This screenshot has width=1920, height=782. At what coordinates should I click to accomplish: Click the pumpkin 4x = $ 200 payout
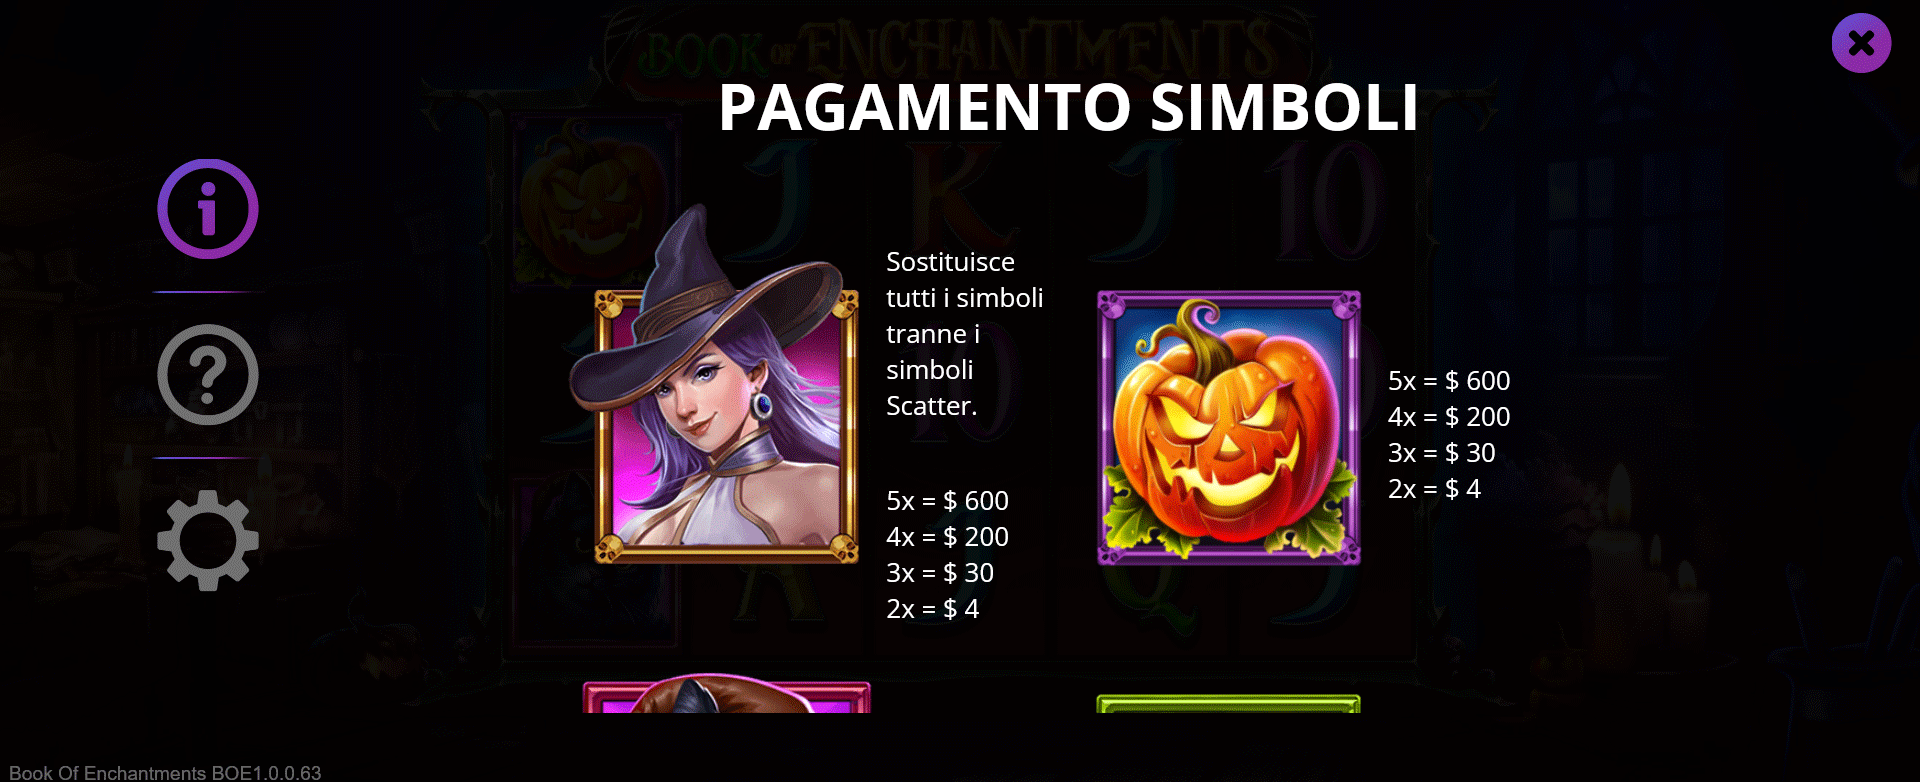pos(1449,417)
